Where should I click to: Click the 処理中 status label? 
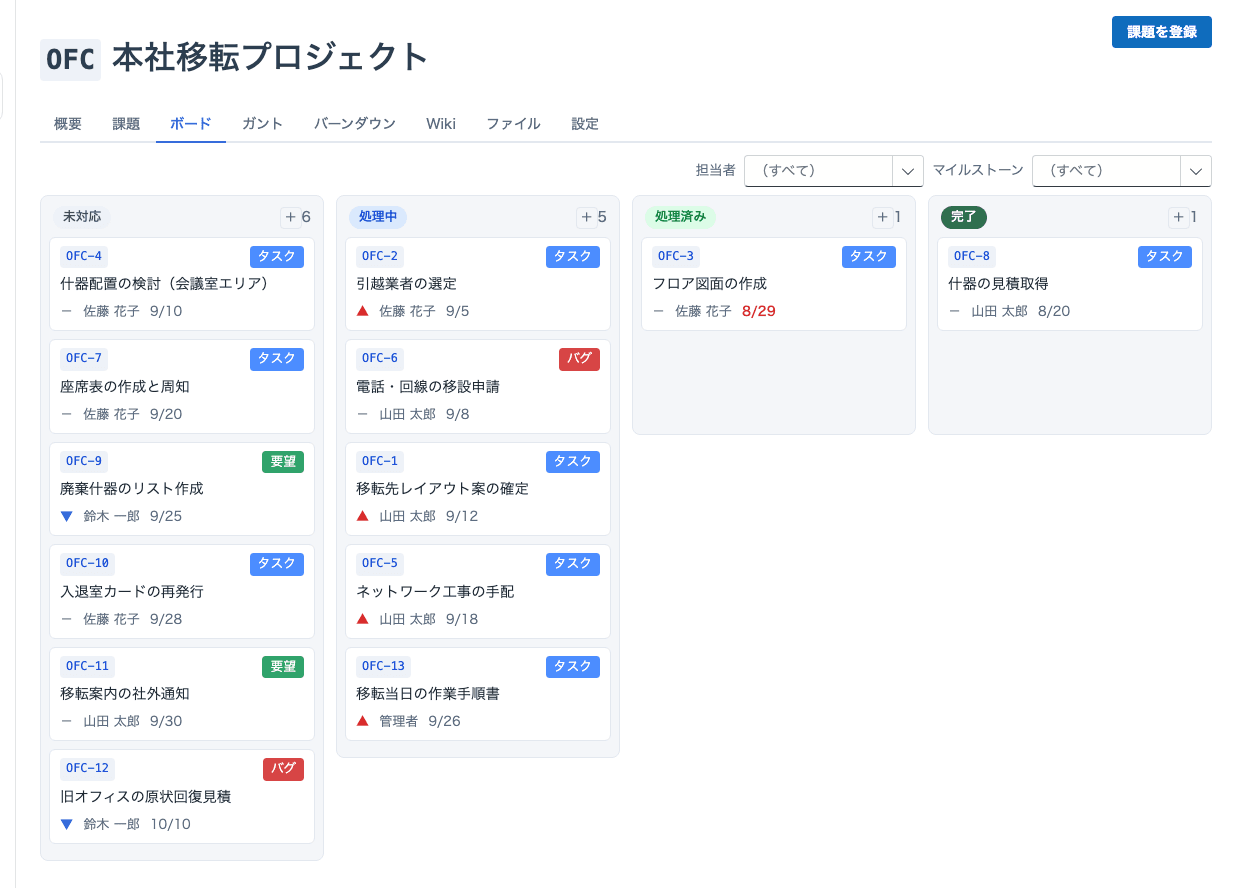[x=378, y=217]
